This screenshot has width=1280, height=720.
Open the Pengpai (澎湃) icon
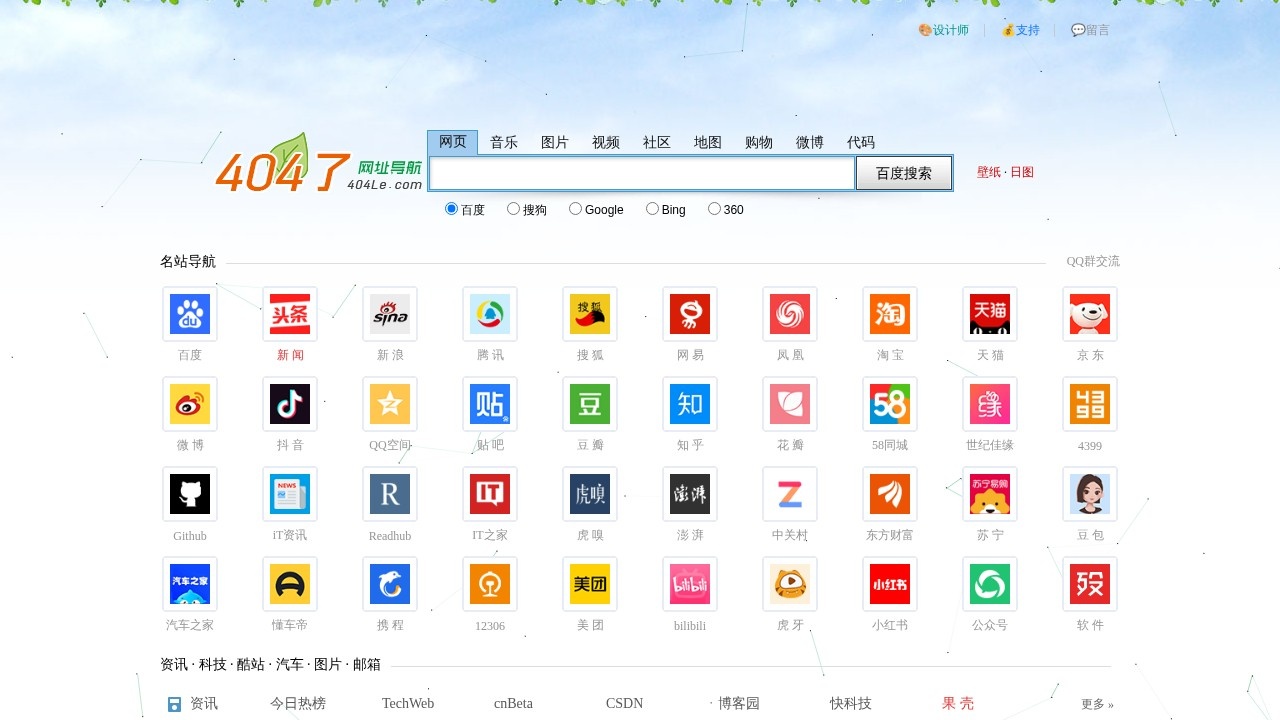(690, 494)
